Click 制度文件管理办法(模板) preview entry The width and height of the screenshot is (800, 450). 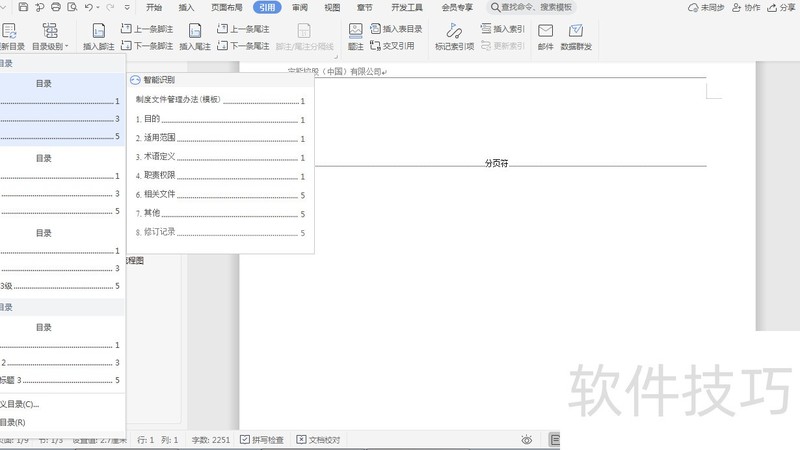[220, 100]
